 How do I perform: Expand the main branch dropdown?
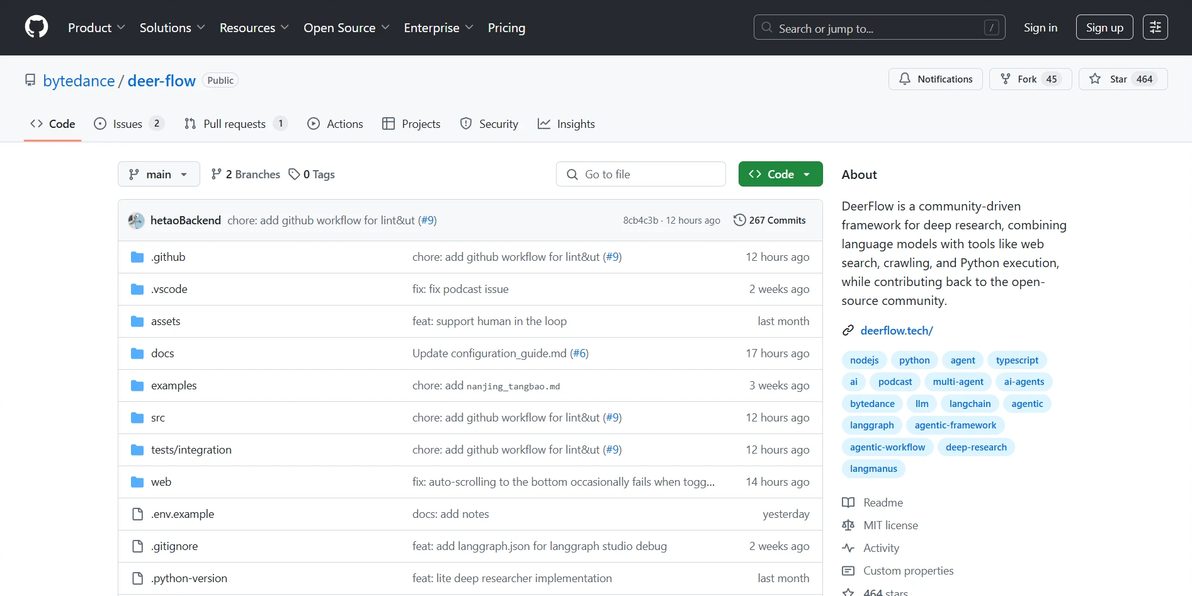click(158, 174)
